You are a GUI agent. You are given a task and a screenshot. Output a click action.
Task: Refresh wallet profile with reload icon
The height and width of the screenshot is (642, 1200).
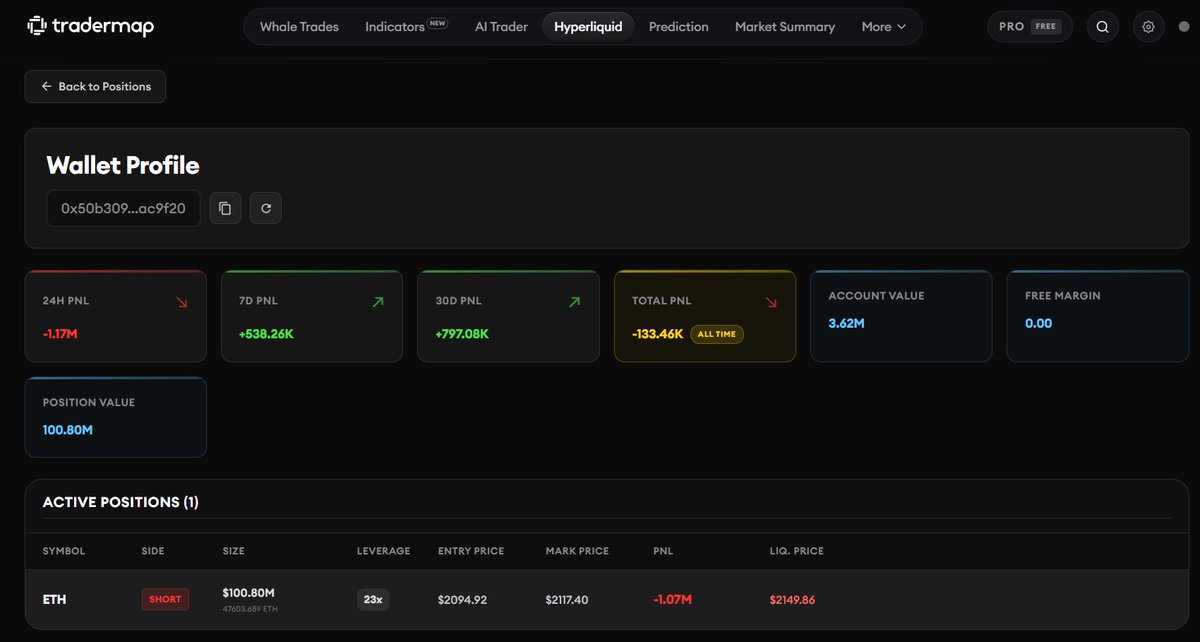[266, 208]
